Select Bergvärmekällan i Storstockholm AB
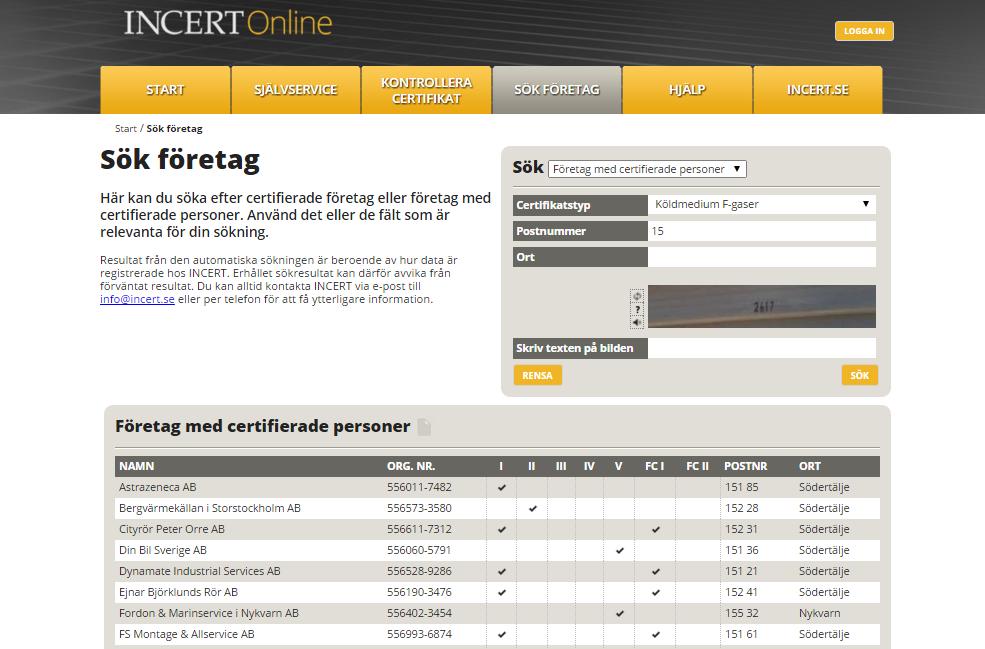Screen dimensions: 985x649 click(x=210, y=508)
